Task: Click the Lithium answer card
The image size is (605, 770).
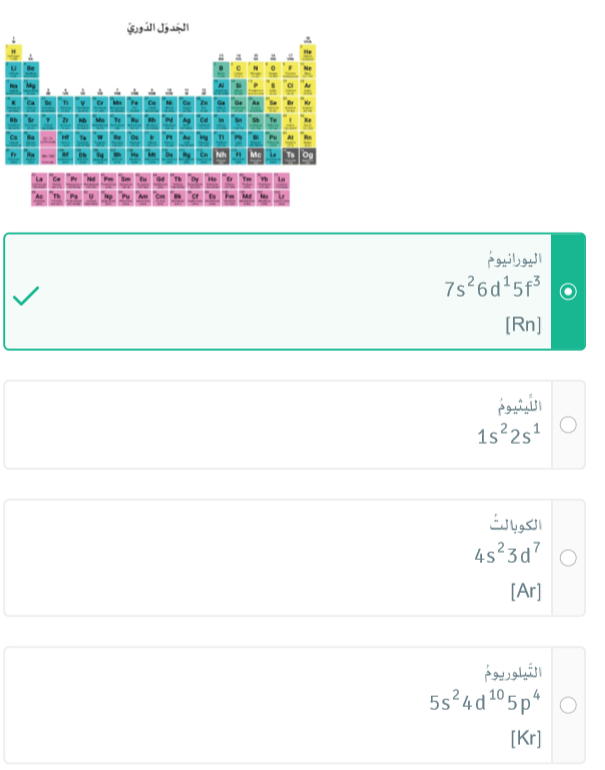Action: [x=280, y=425]
